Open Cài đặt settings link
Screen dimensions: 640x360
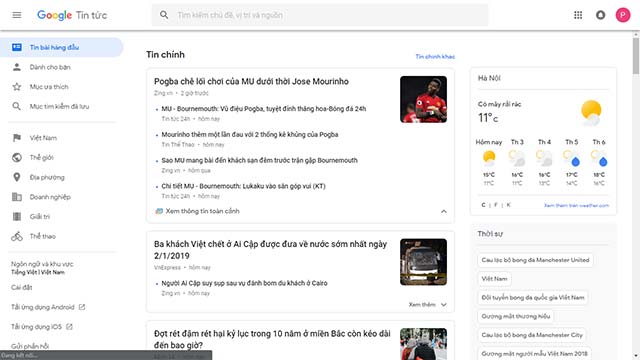tap(22, 287)
